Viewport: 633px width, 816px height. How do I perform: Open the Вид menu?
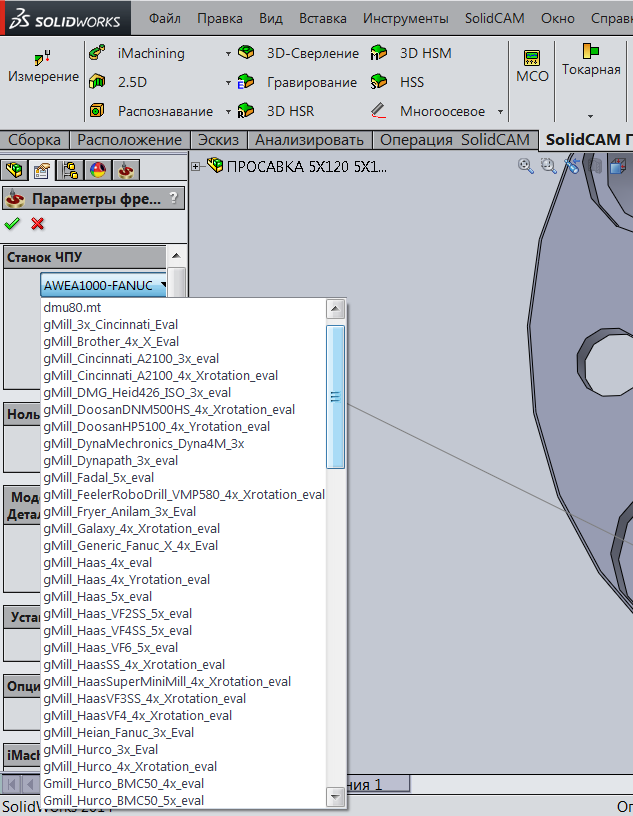(x=271, y=18)
